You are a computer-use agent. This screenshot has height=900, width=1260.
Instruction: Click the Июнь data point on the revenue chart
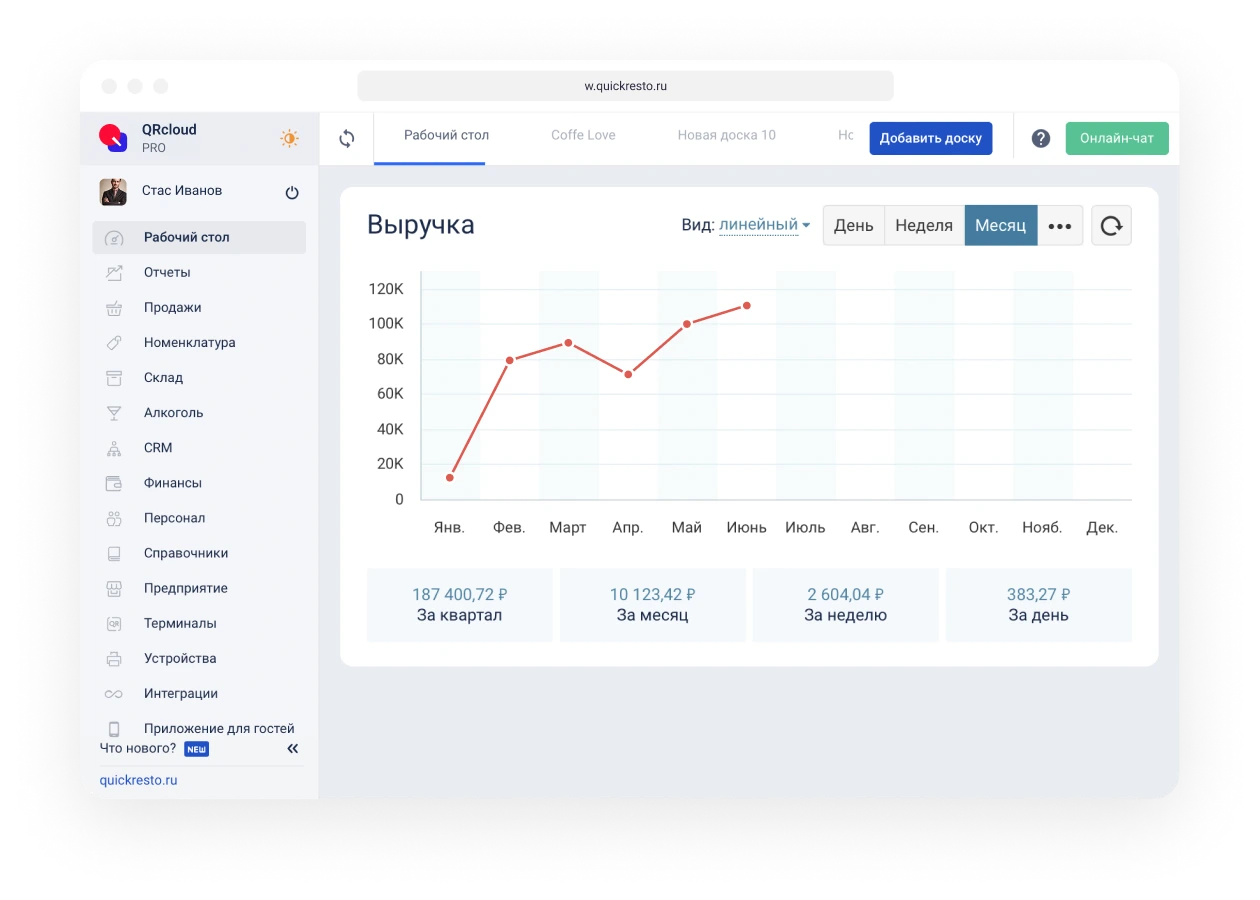746,306
